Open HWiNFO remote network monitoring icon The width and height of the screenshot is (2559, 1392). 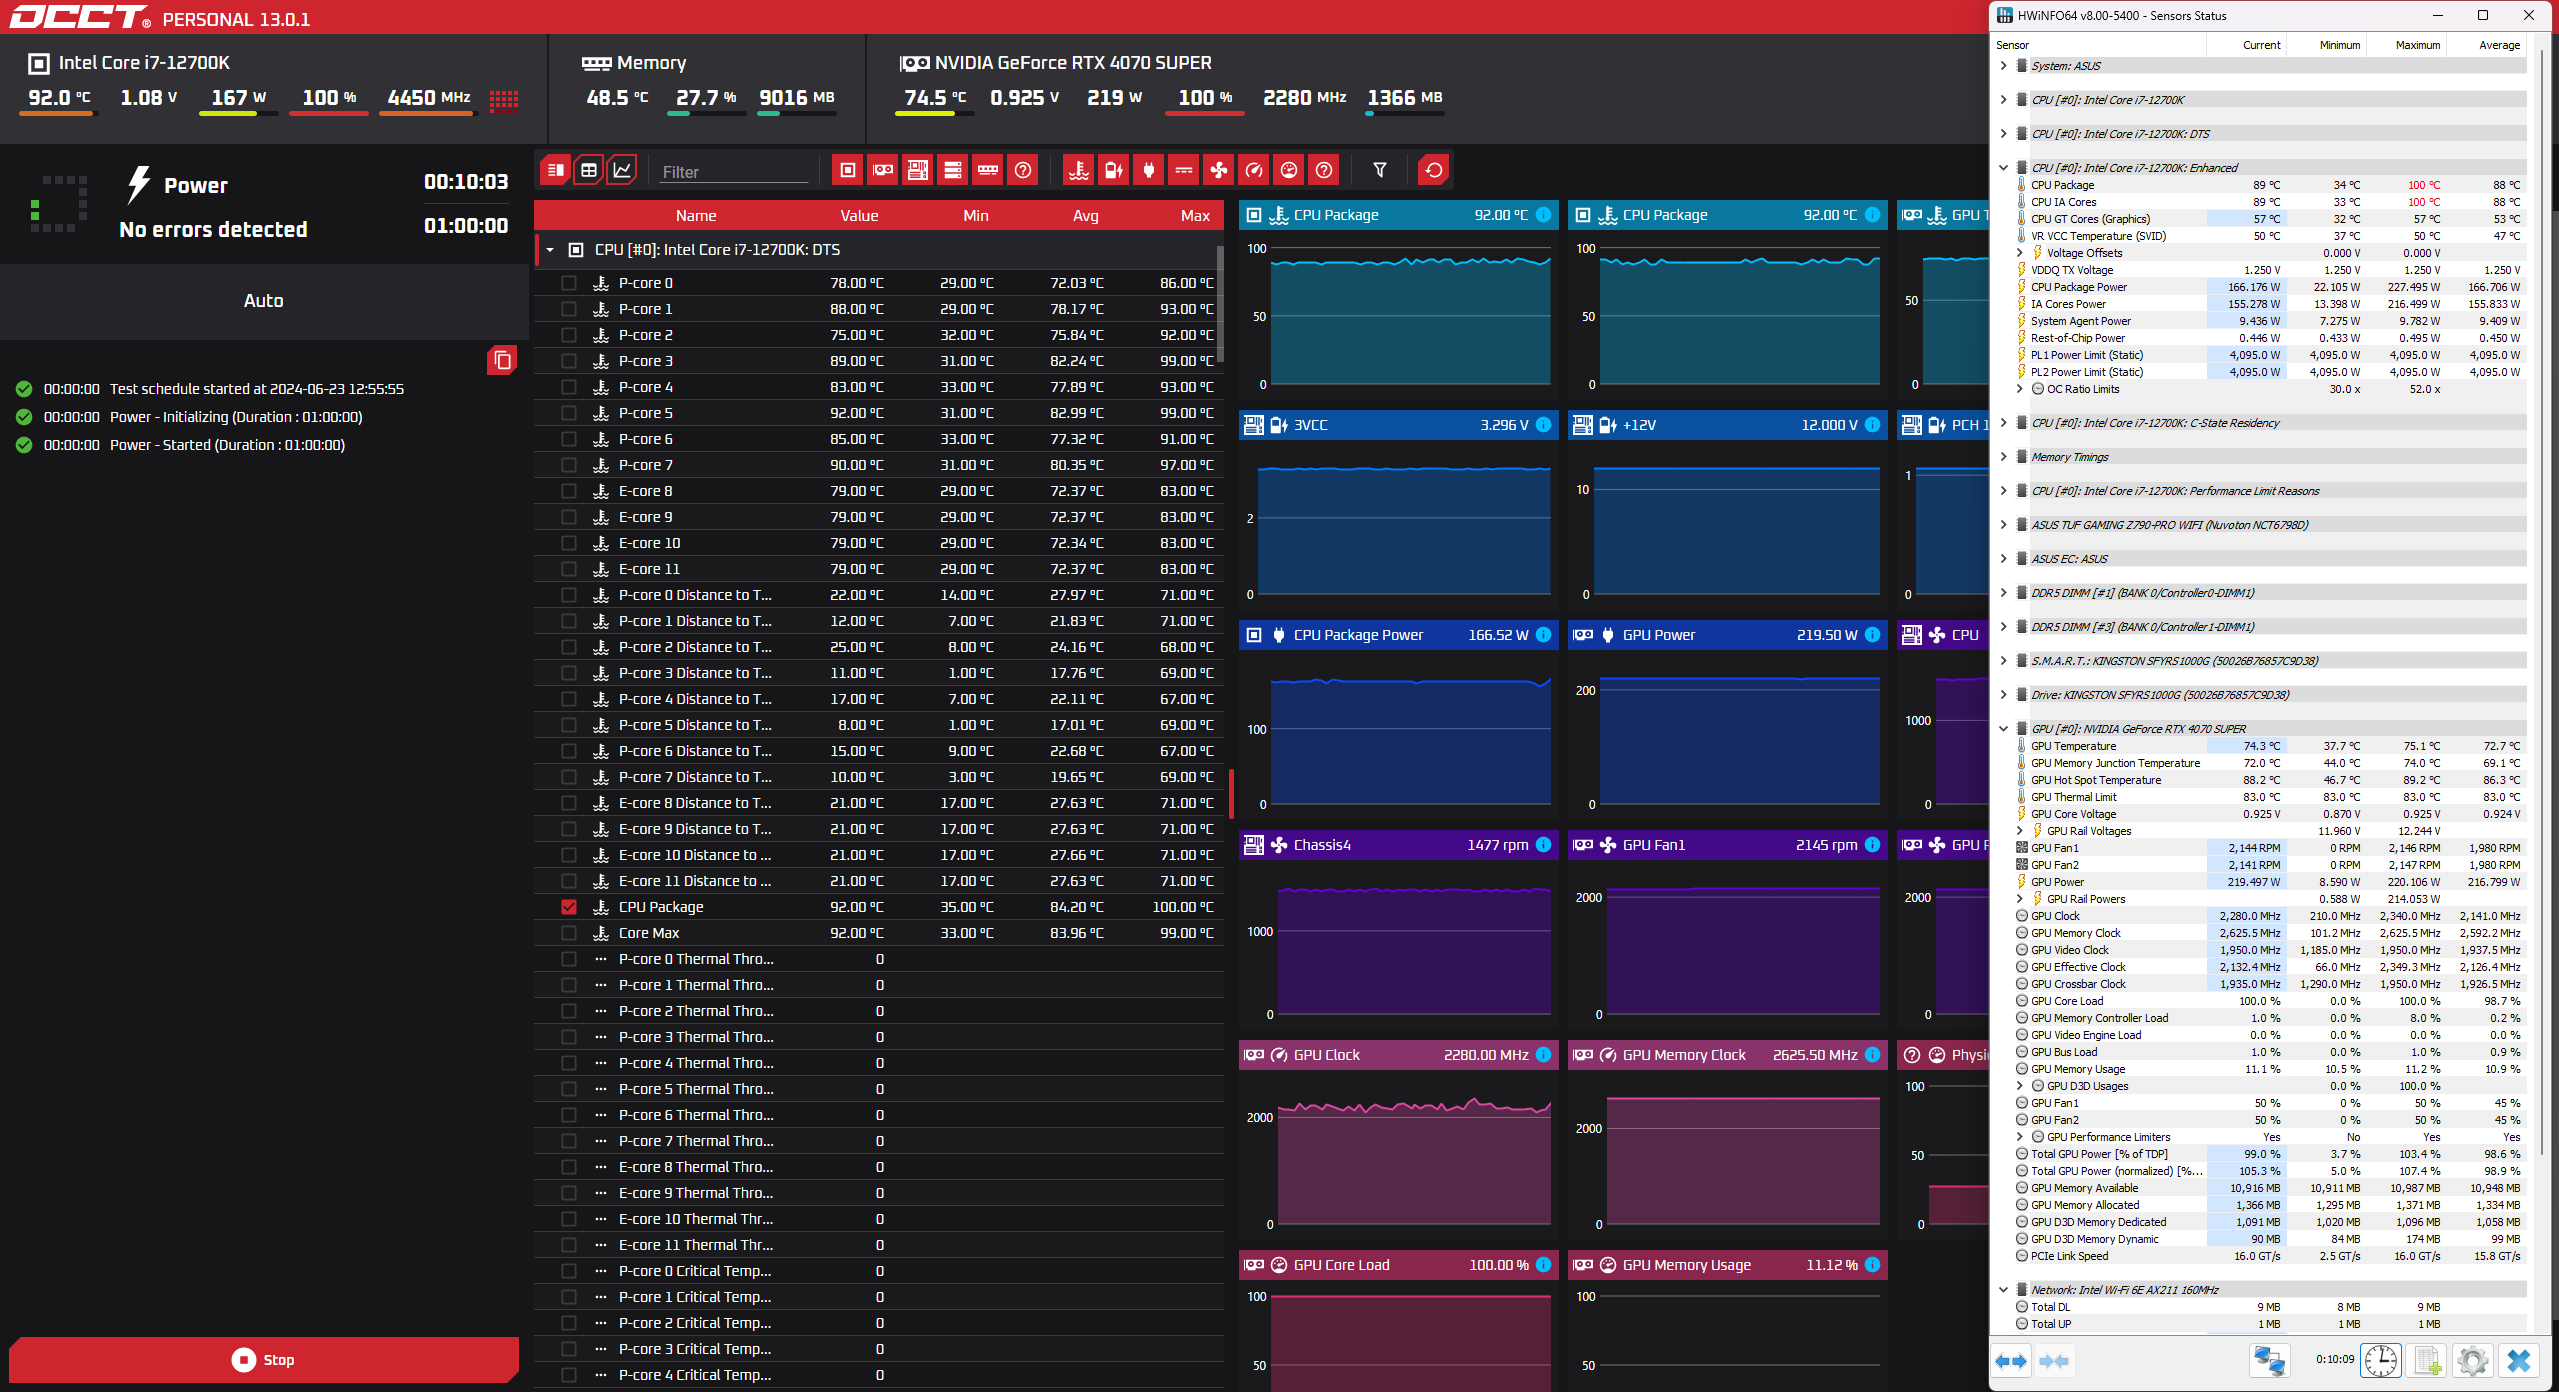click(x=2269, y=1361)
